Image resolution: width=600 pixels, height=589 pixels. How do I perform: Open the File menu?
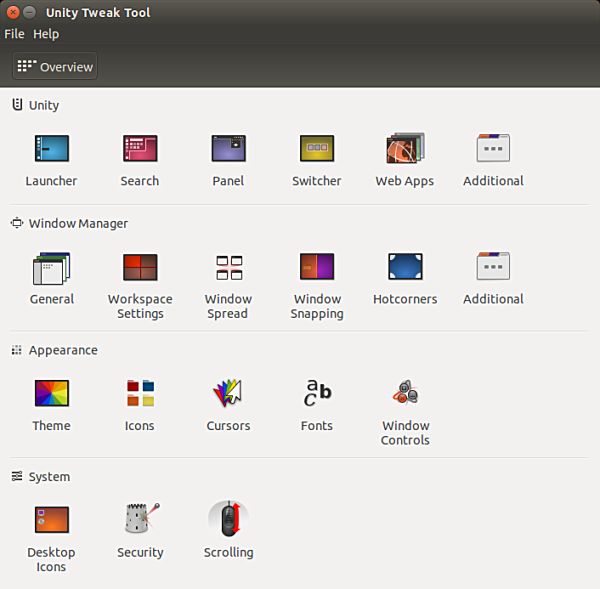tap(15, 34)
